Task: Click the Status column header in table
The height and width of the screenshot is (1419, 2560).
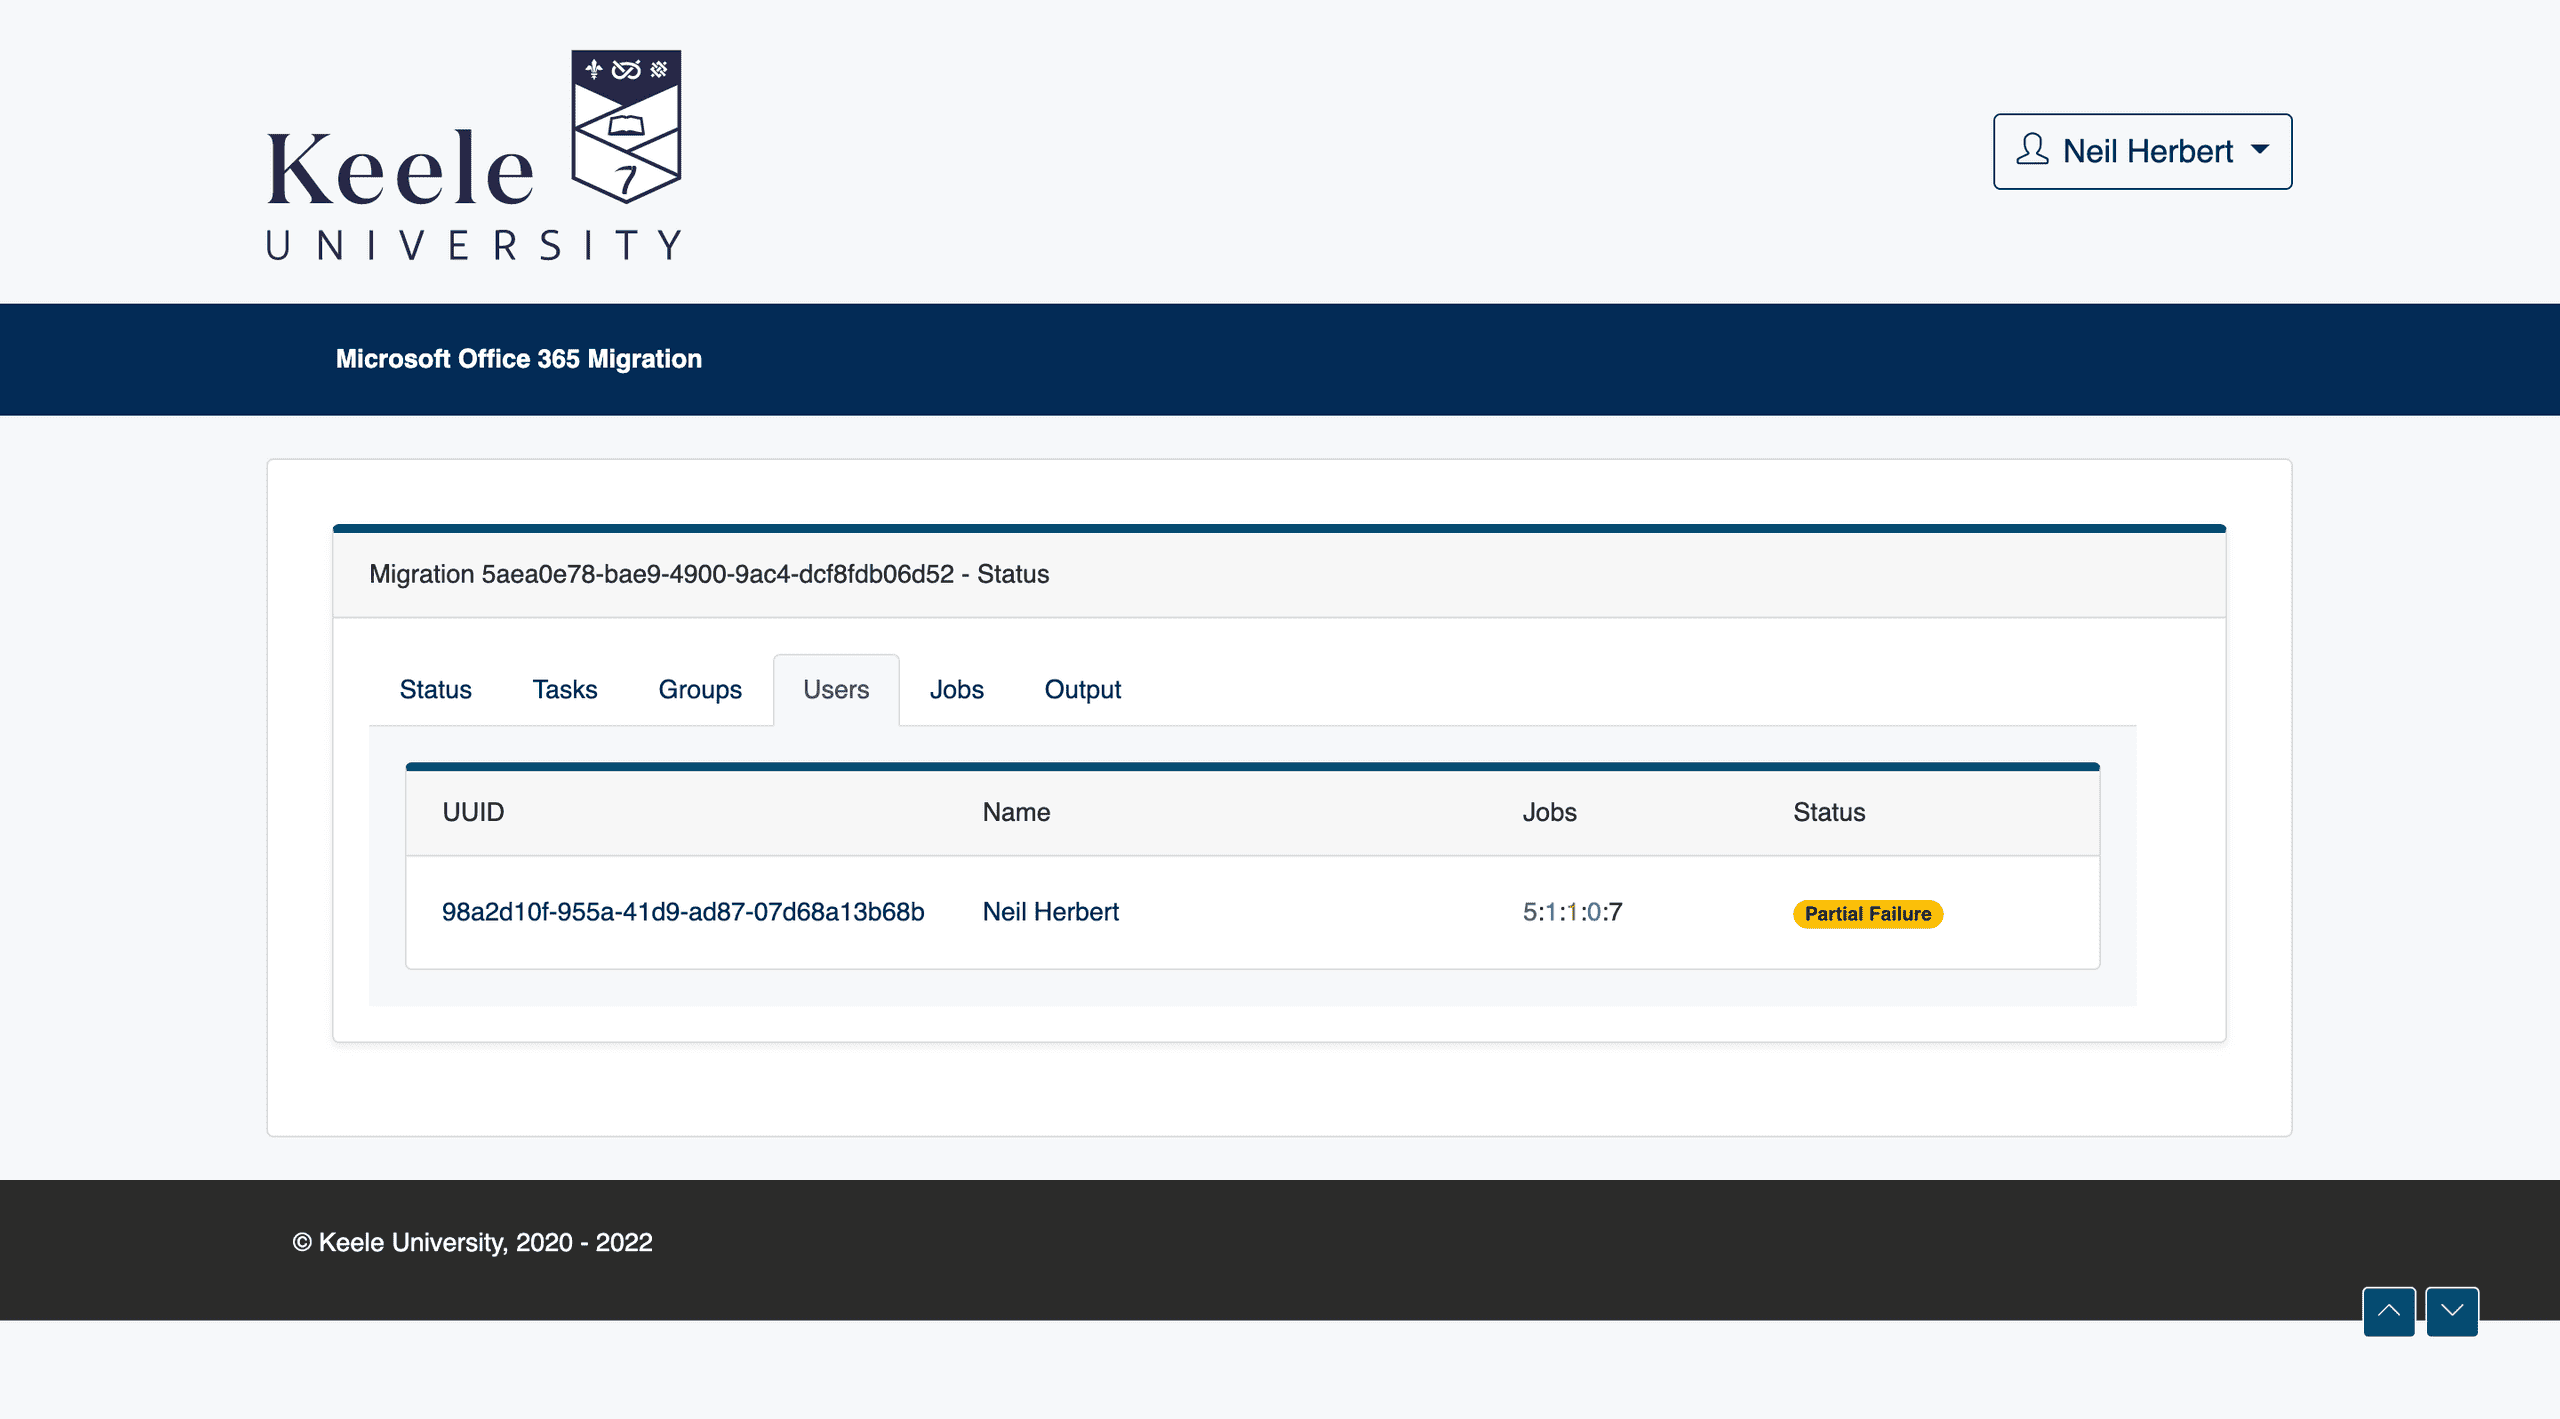Action: [x=1829, y=811]
